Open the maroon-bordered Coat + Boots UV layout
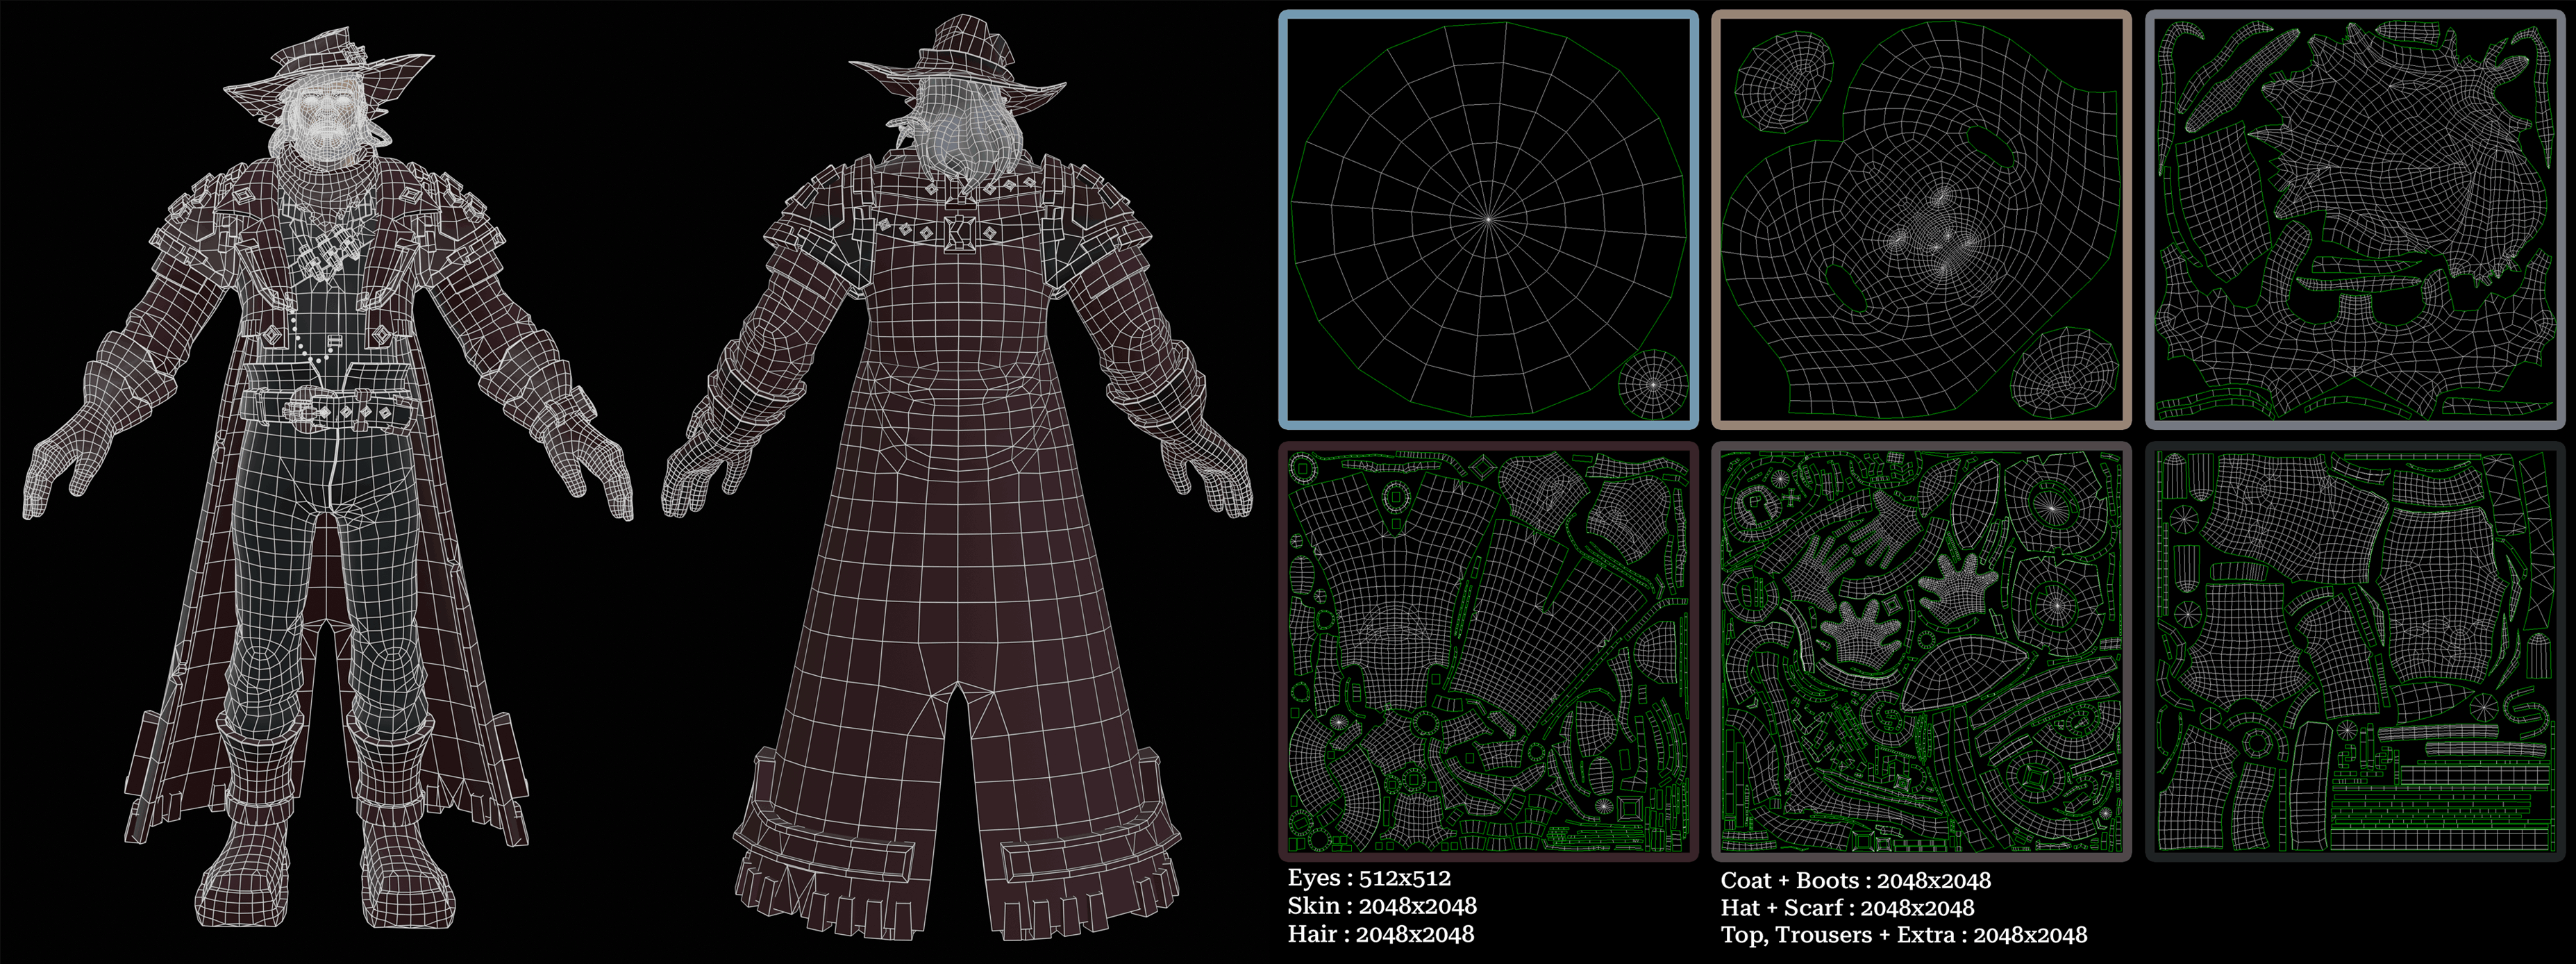2576x964 pixels. click(x=1488, y=652)
